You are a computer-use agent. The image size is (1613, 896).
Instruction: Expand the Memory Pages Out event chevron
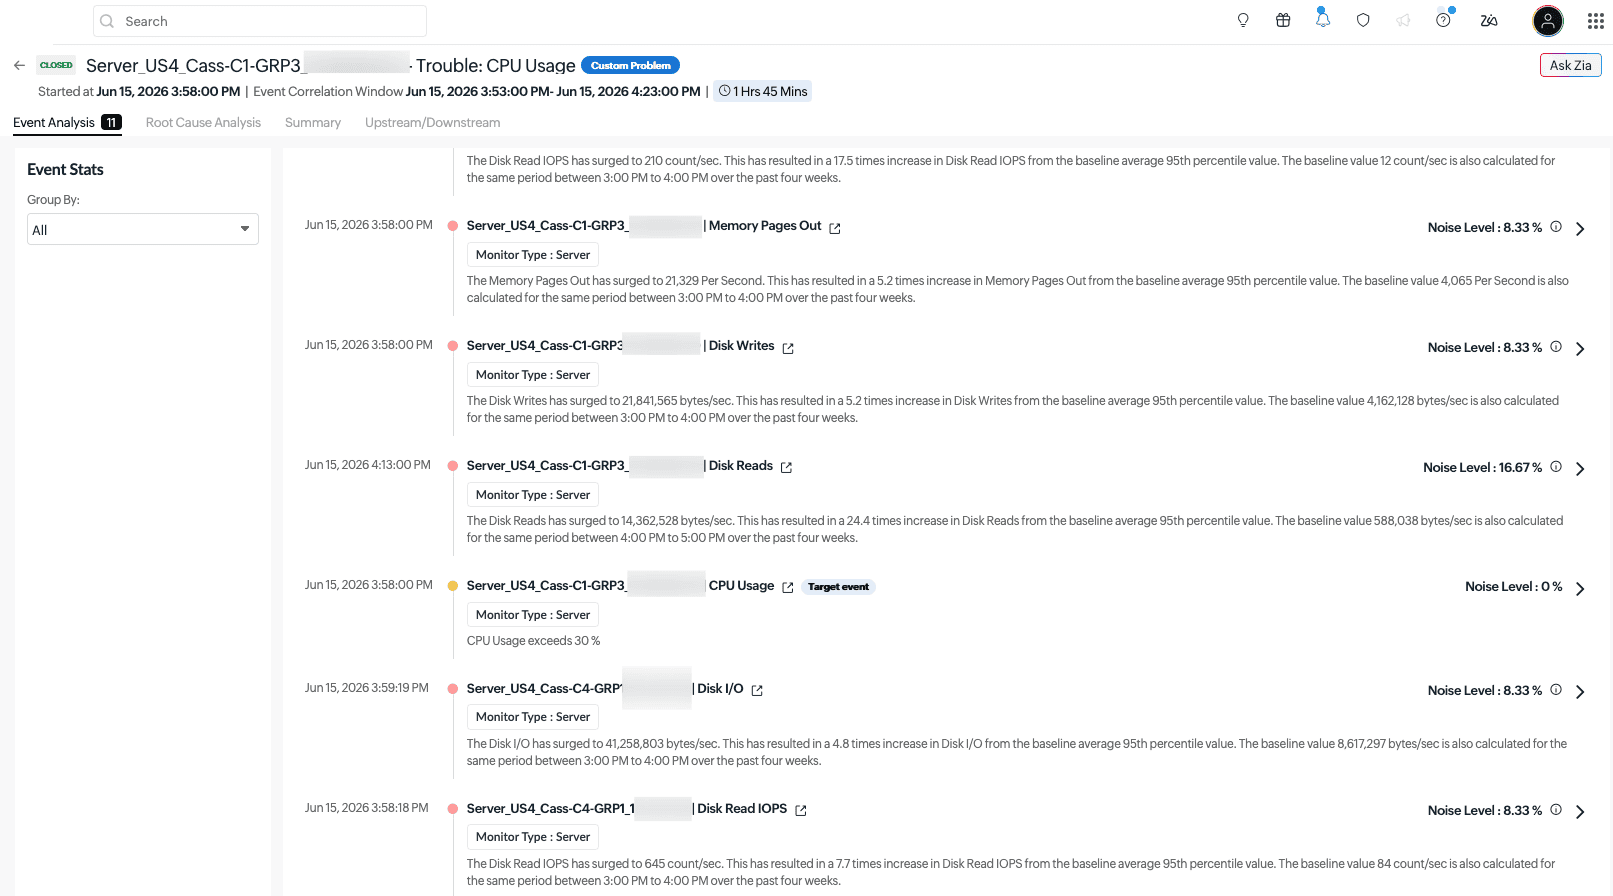(x=1580, y=229)
